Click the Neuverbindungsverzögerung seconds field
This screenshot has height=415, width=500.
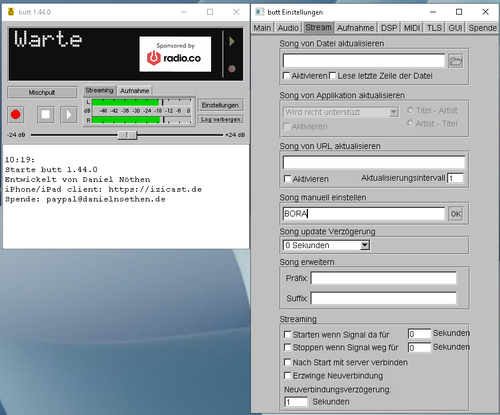point(296,402)
